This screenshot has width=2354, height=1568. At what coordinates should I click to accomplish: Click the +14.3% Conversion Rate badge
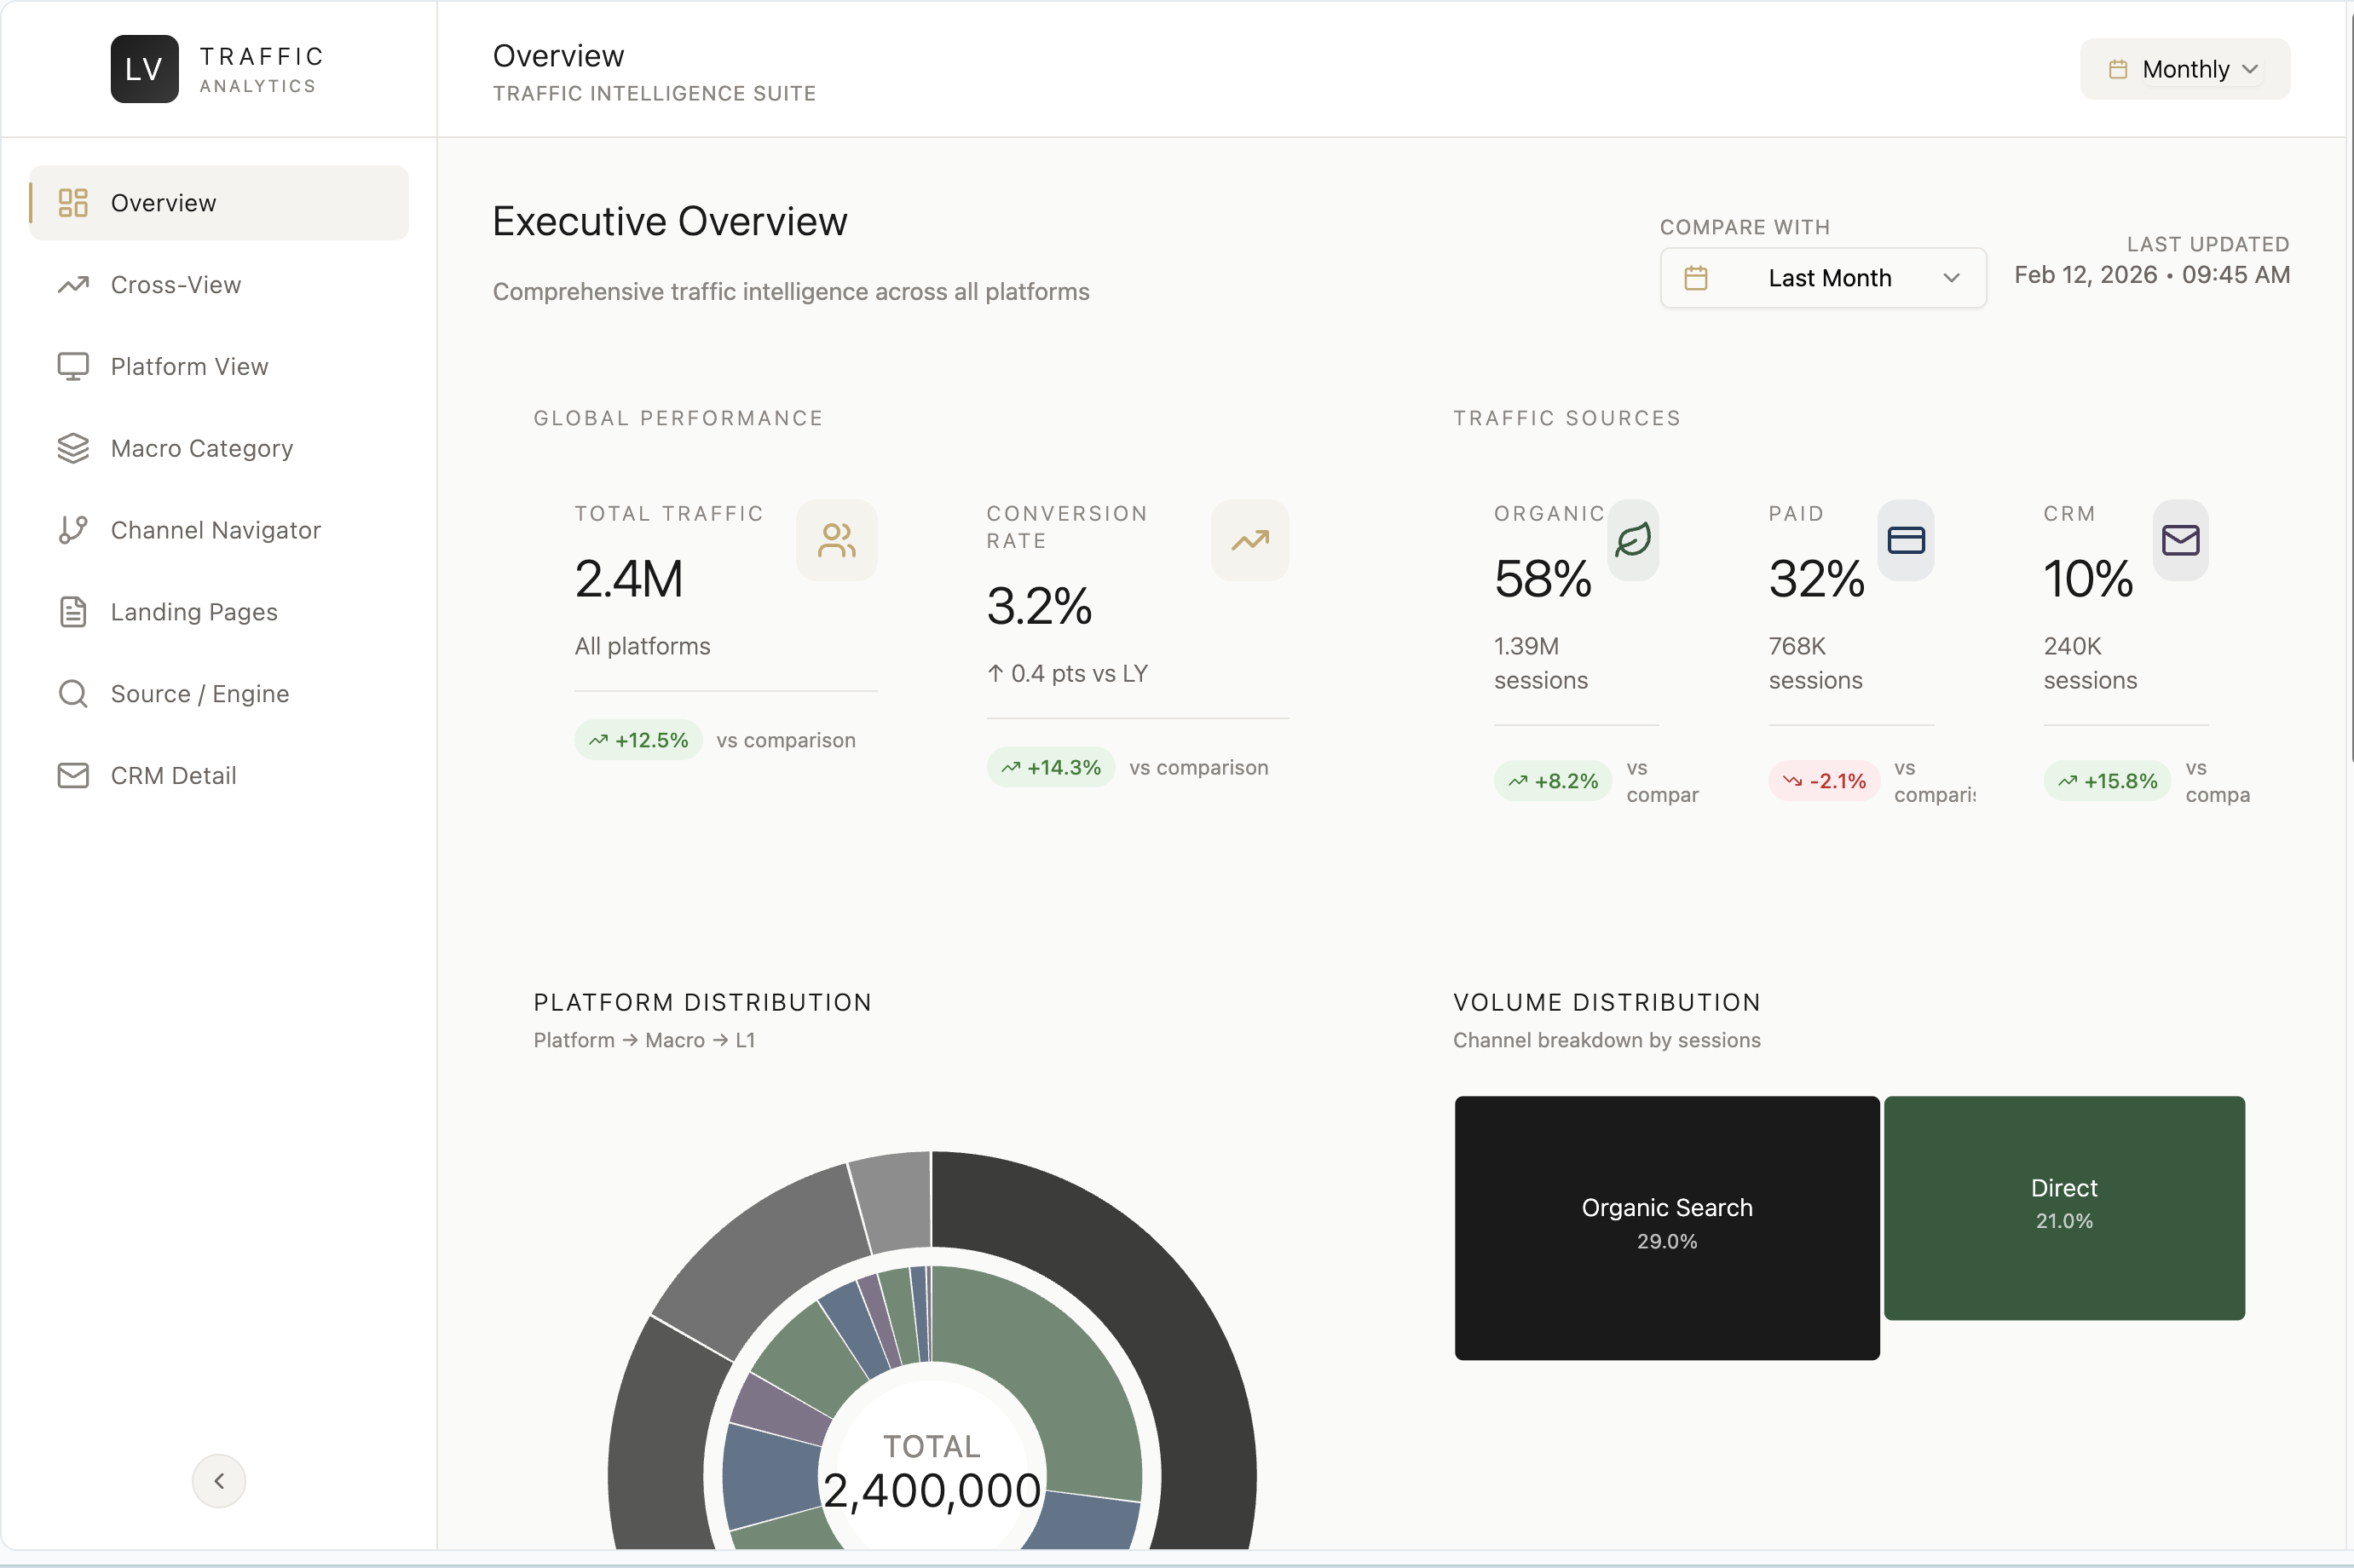(x=1050, y=768)
